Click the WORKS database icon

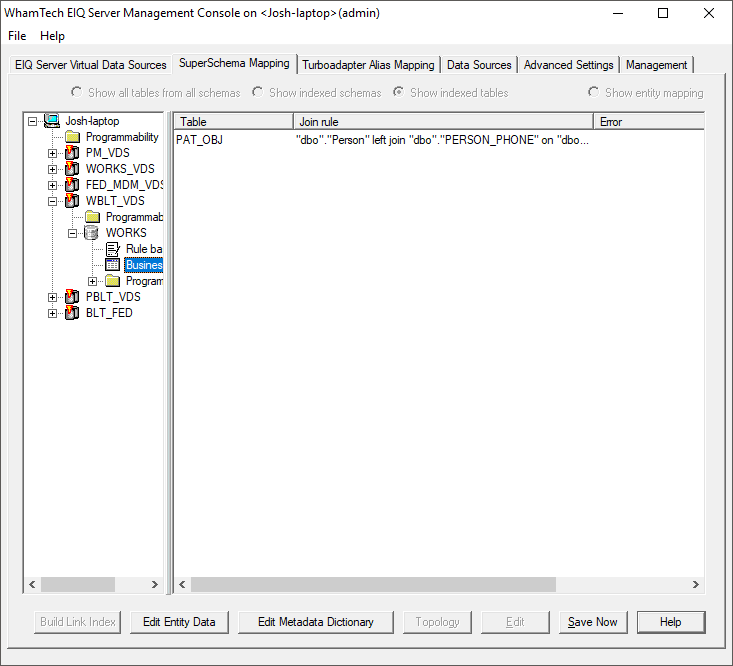[x=91, y=233]
